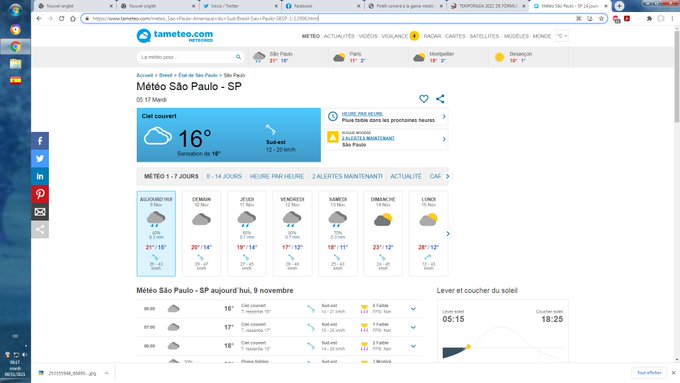The width and height of the screenshot is (680, 383).
Task: Open the browser extensions puzzle icon
Action: pyautogui.click(x=649, y=19)
